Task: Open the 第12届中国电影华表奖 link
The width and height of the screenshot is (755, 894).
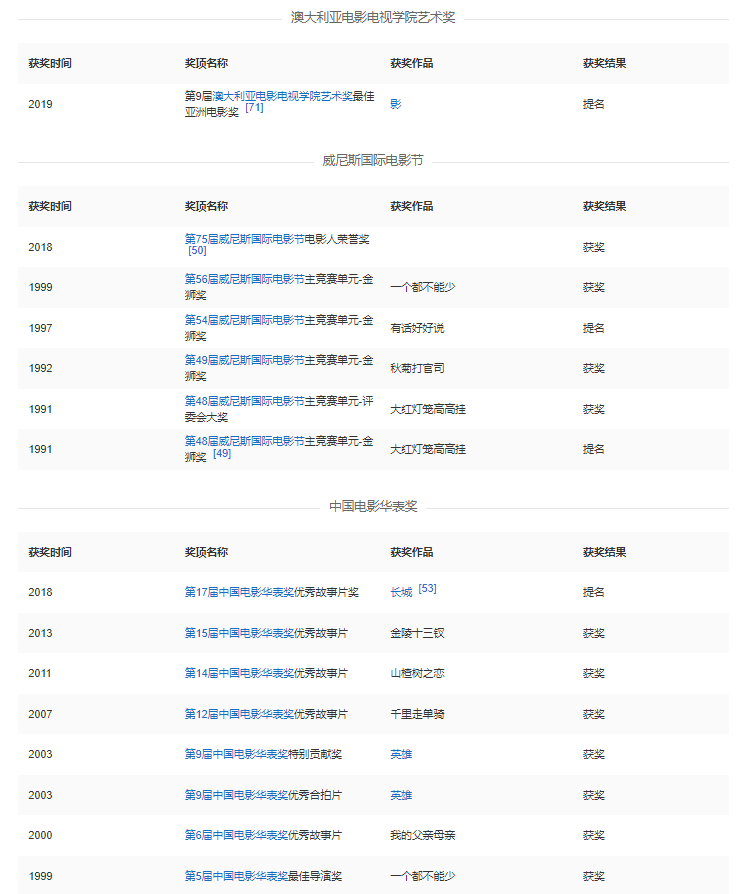Action: tap(239, 714)
